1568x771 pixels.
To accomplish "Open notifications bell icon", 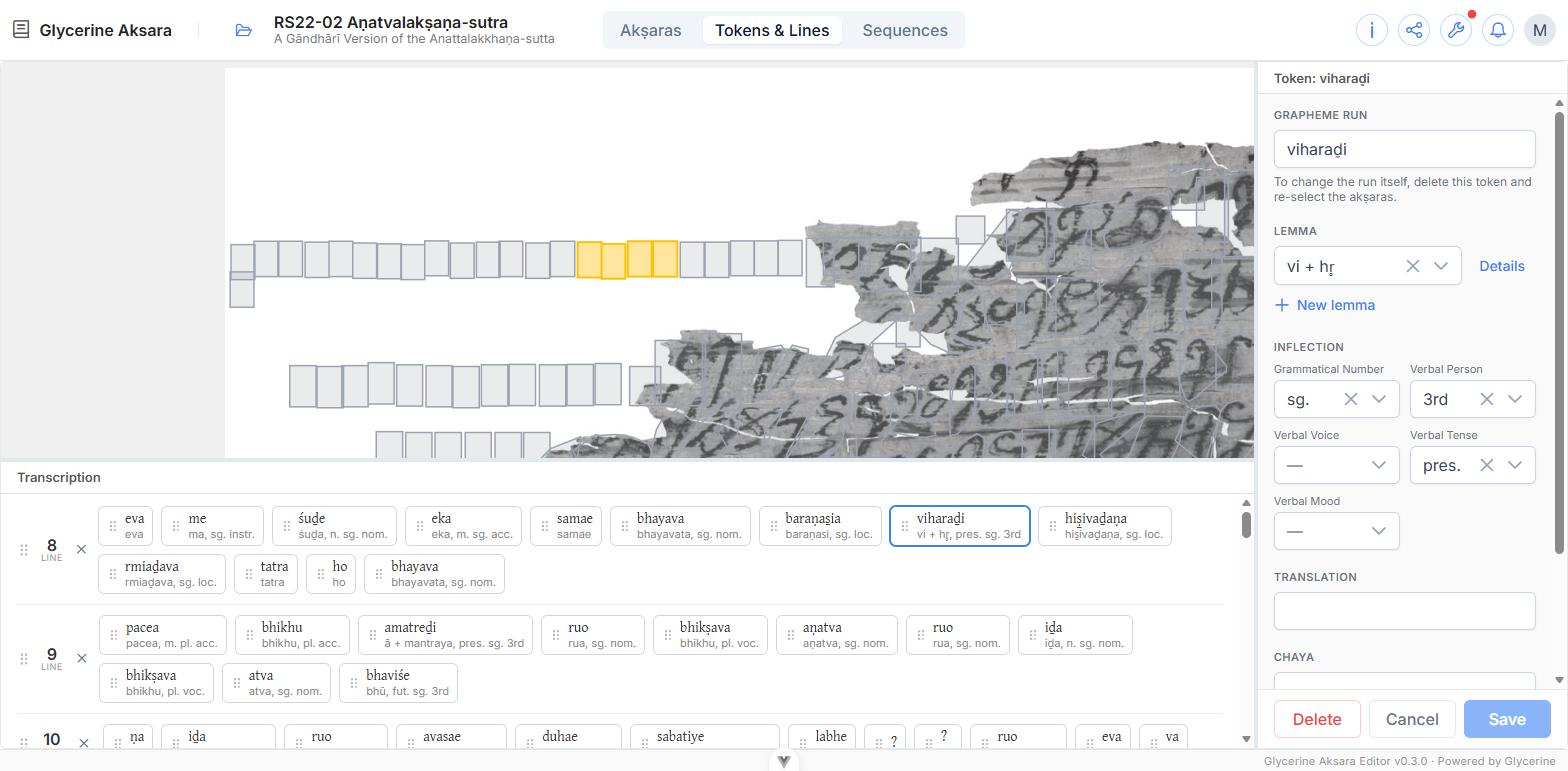I will [x=1498, y=30].
